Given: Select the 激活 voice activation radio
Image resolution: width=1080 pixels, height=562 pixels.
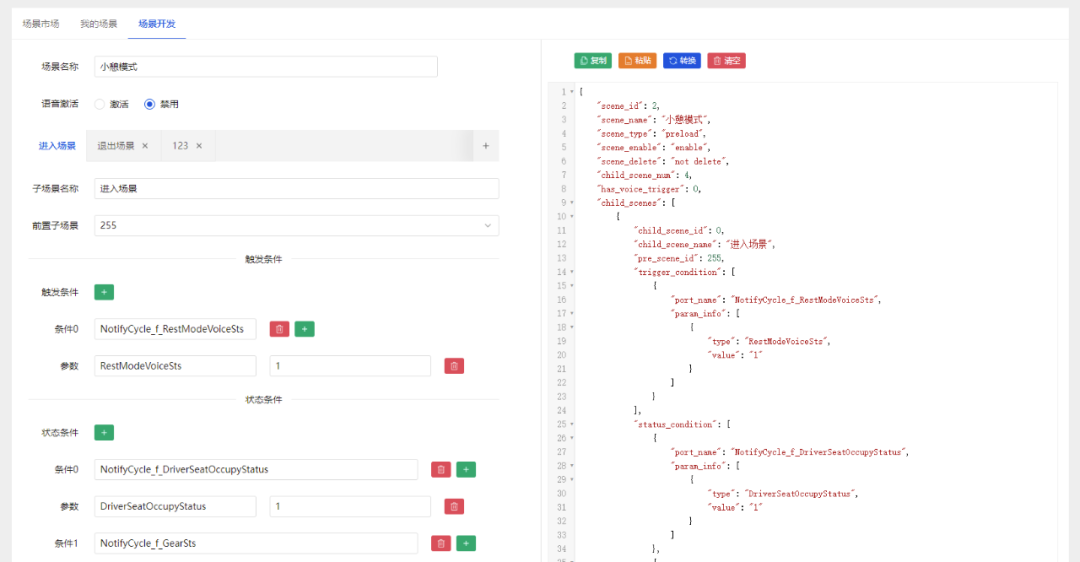Looking at the screenshot, I should 100,104.
